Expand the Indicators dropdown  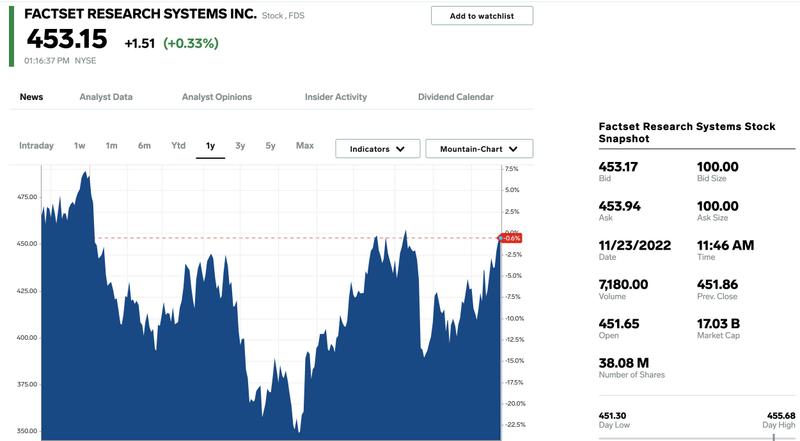pos(378,149)
